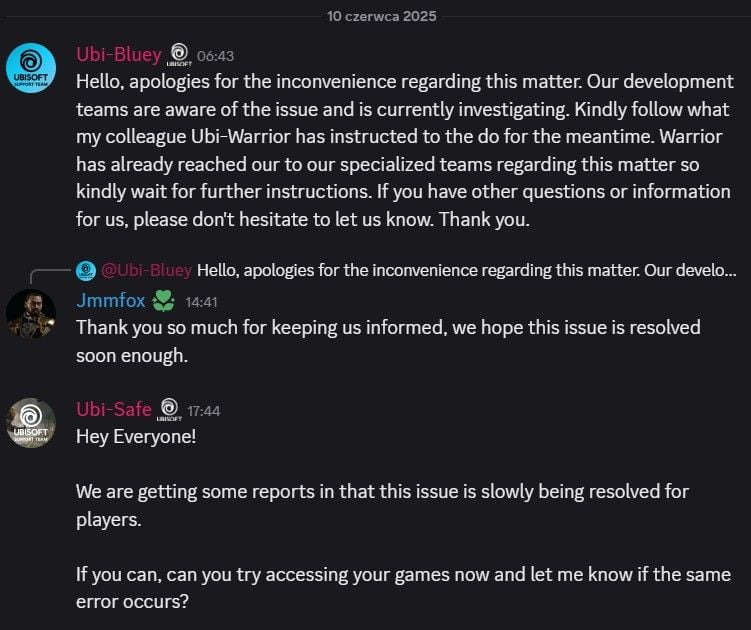Click the @Ubi-Bluey mention in reply preview
The width and height of the screenshot is (751, 630).
(147, 271)
